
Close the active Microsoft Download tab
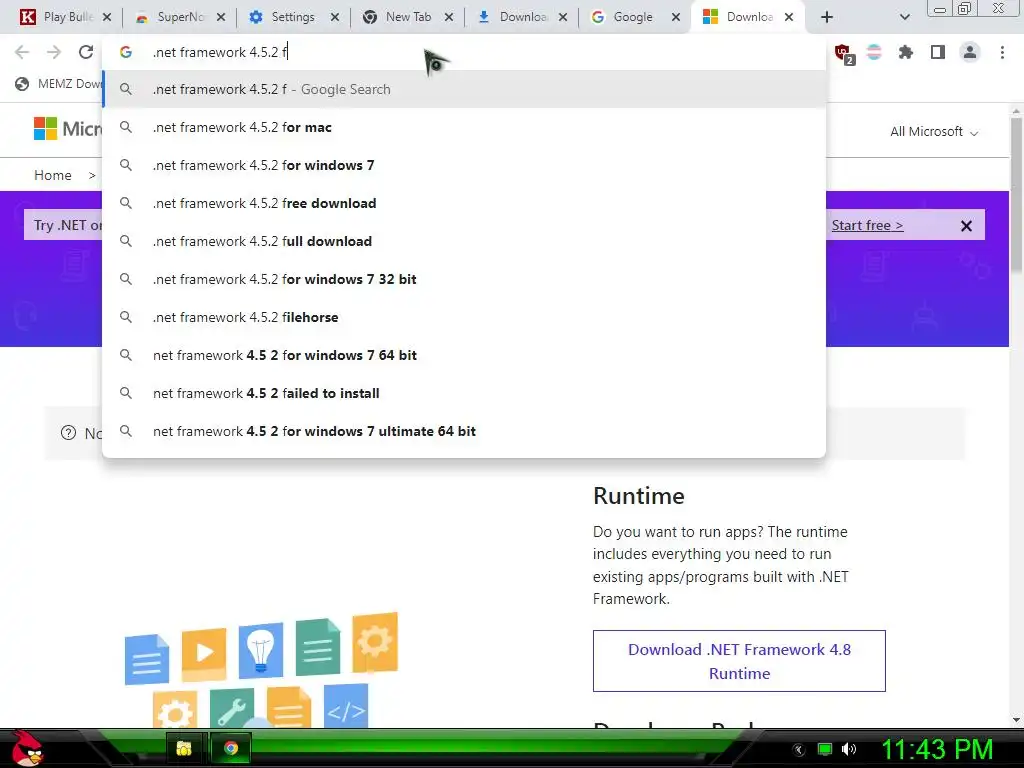click(789, 17)
